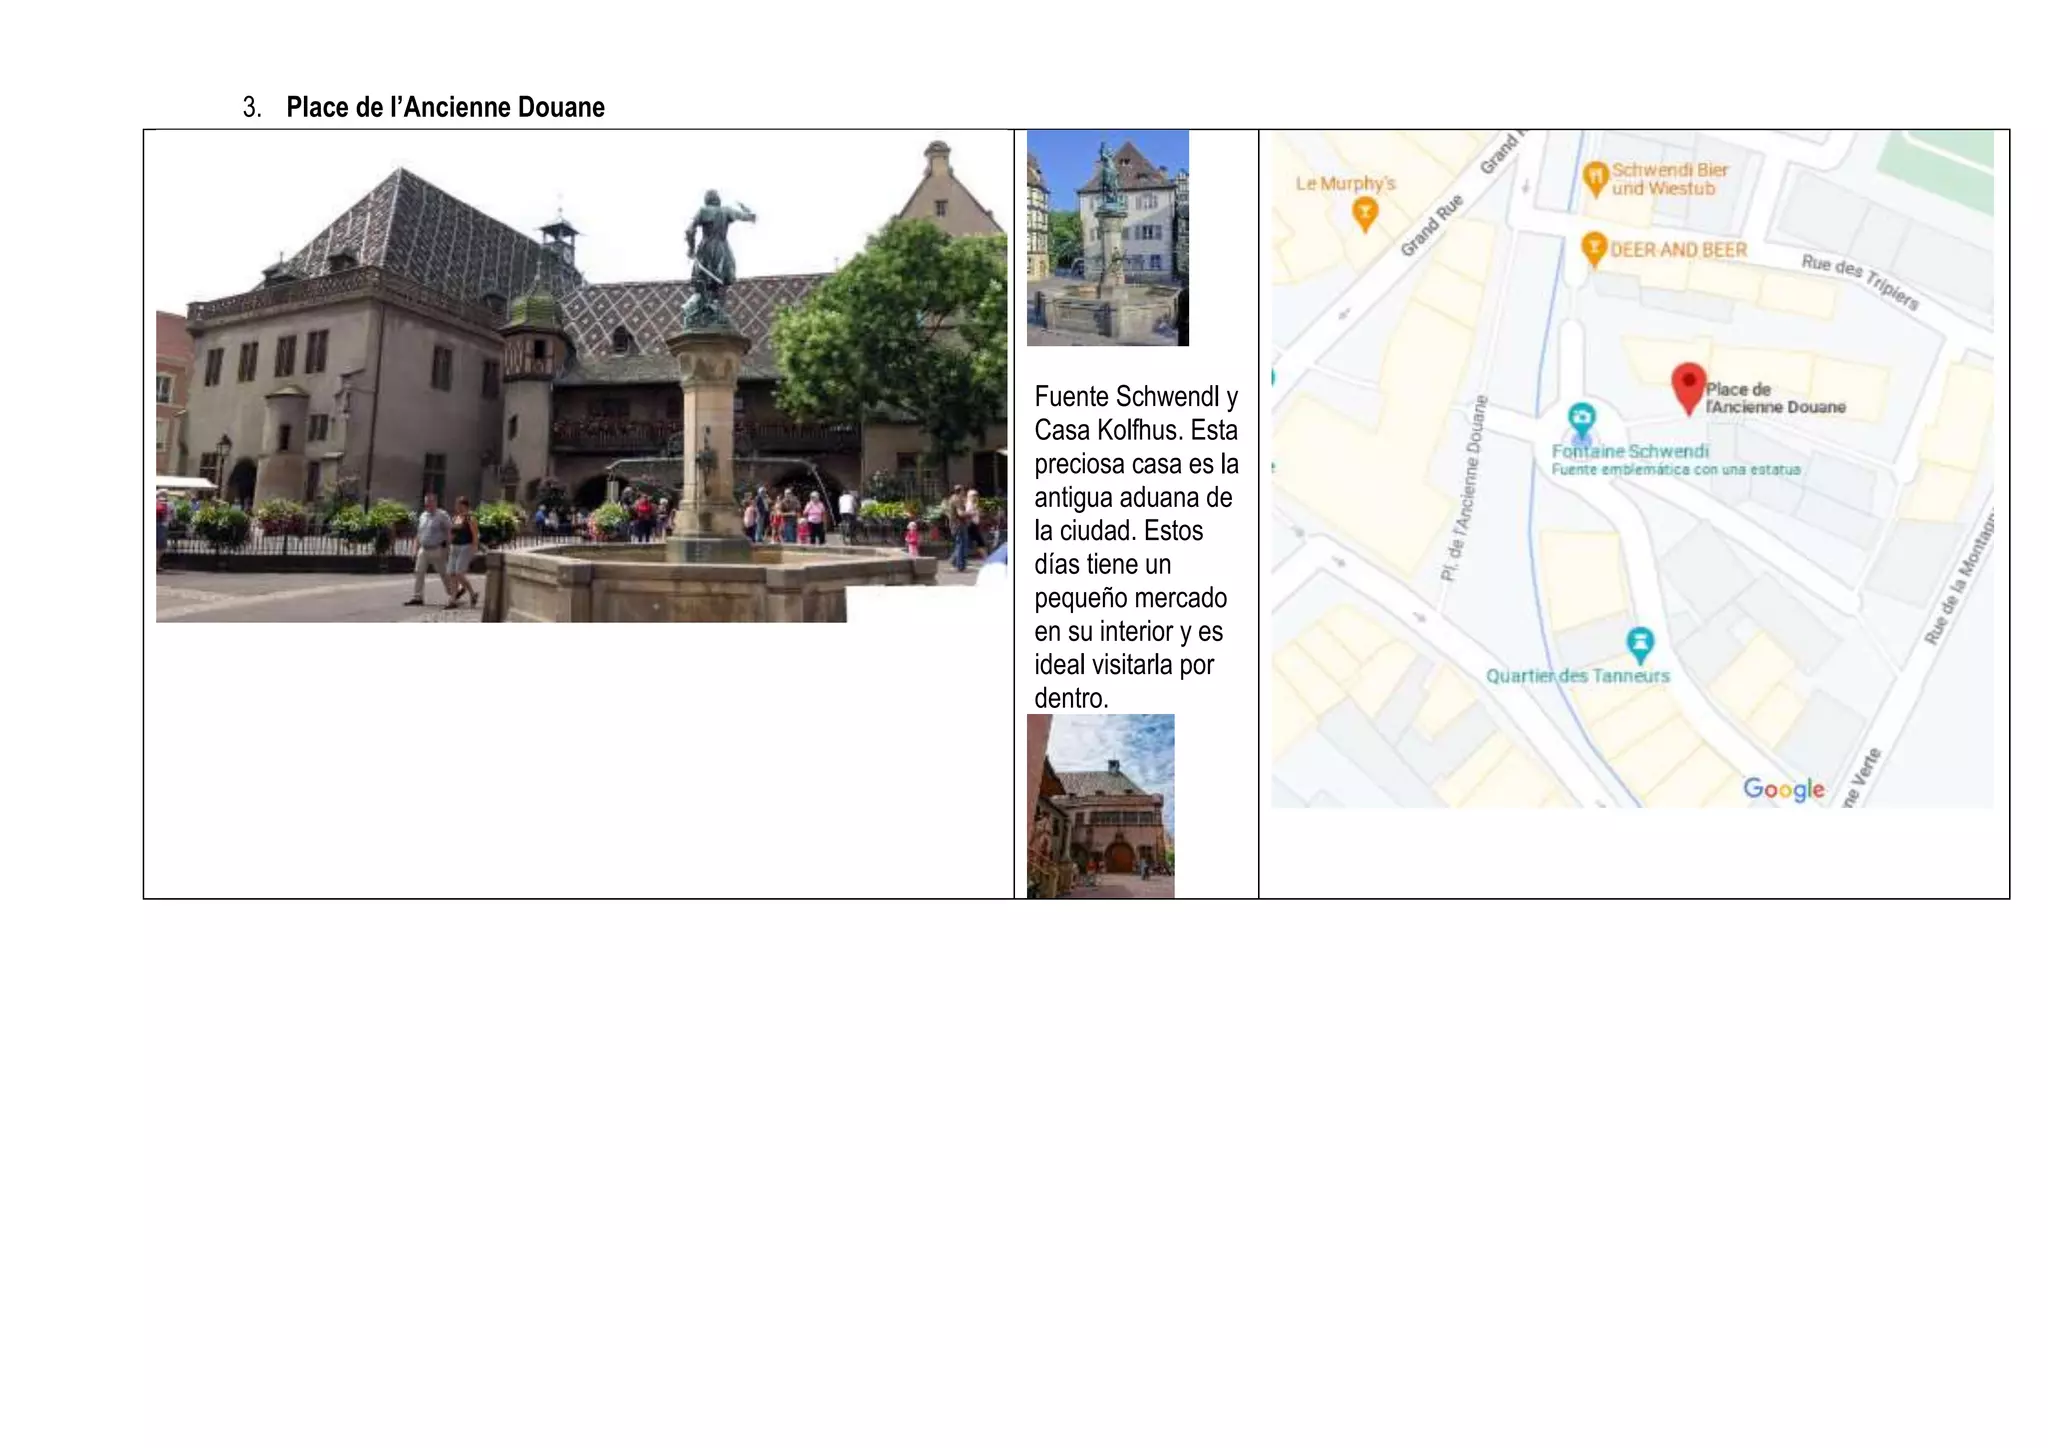This screenshot has height=1448, width=2048.
Task: Select the heading 'Place de l'Ancienne Douane'
Action: tap(445, 107)
